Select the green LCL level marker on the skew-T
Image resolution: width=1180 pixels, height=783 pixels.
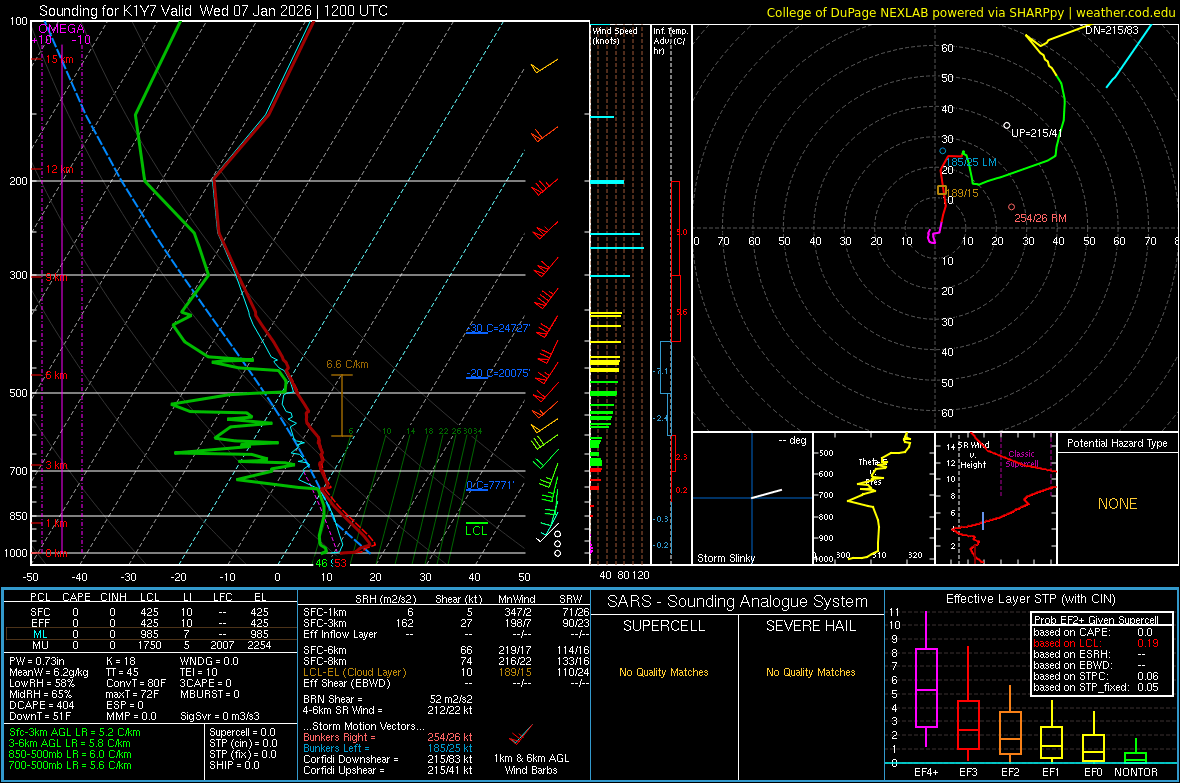pos(476,523)
